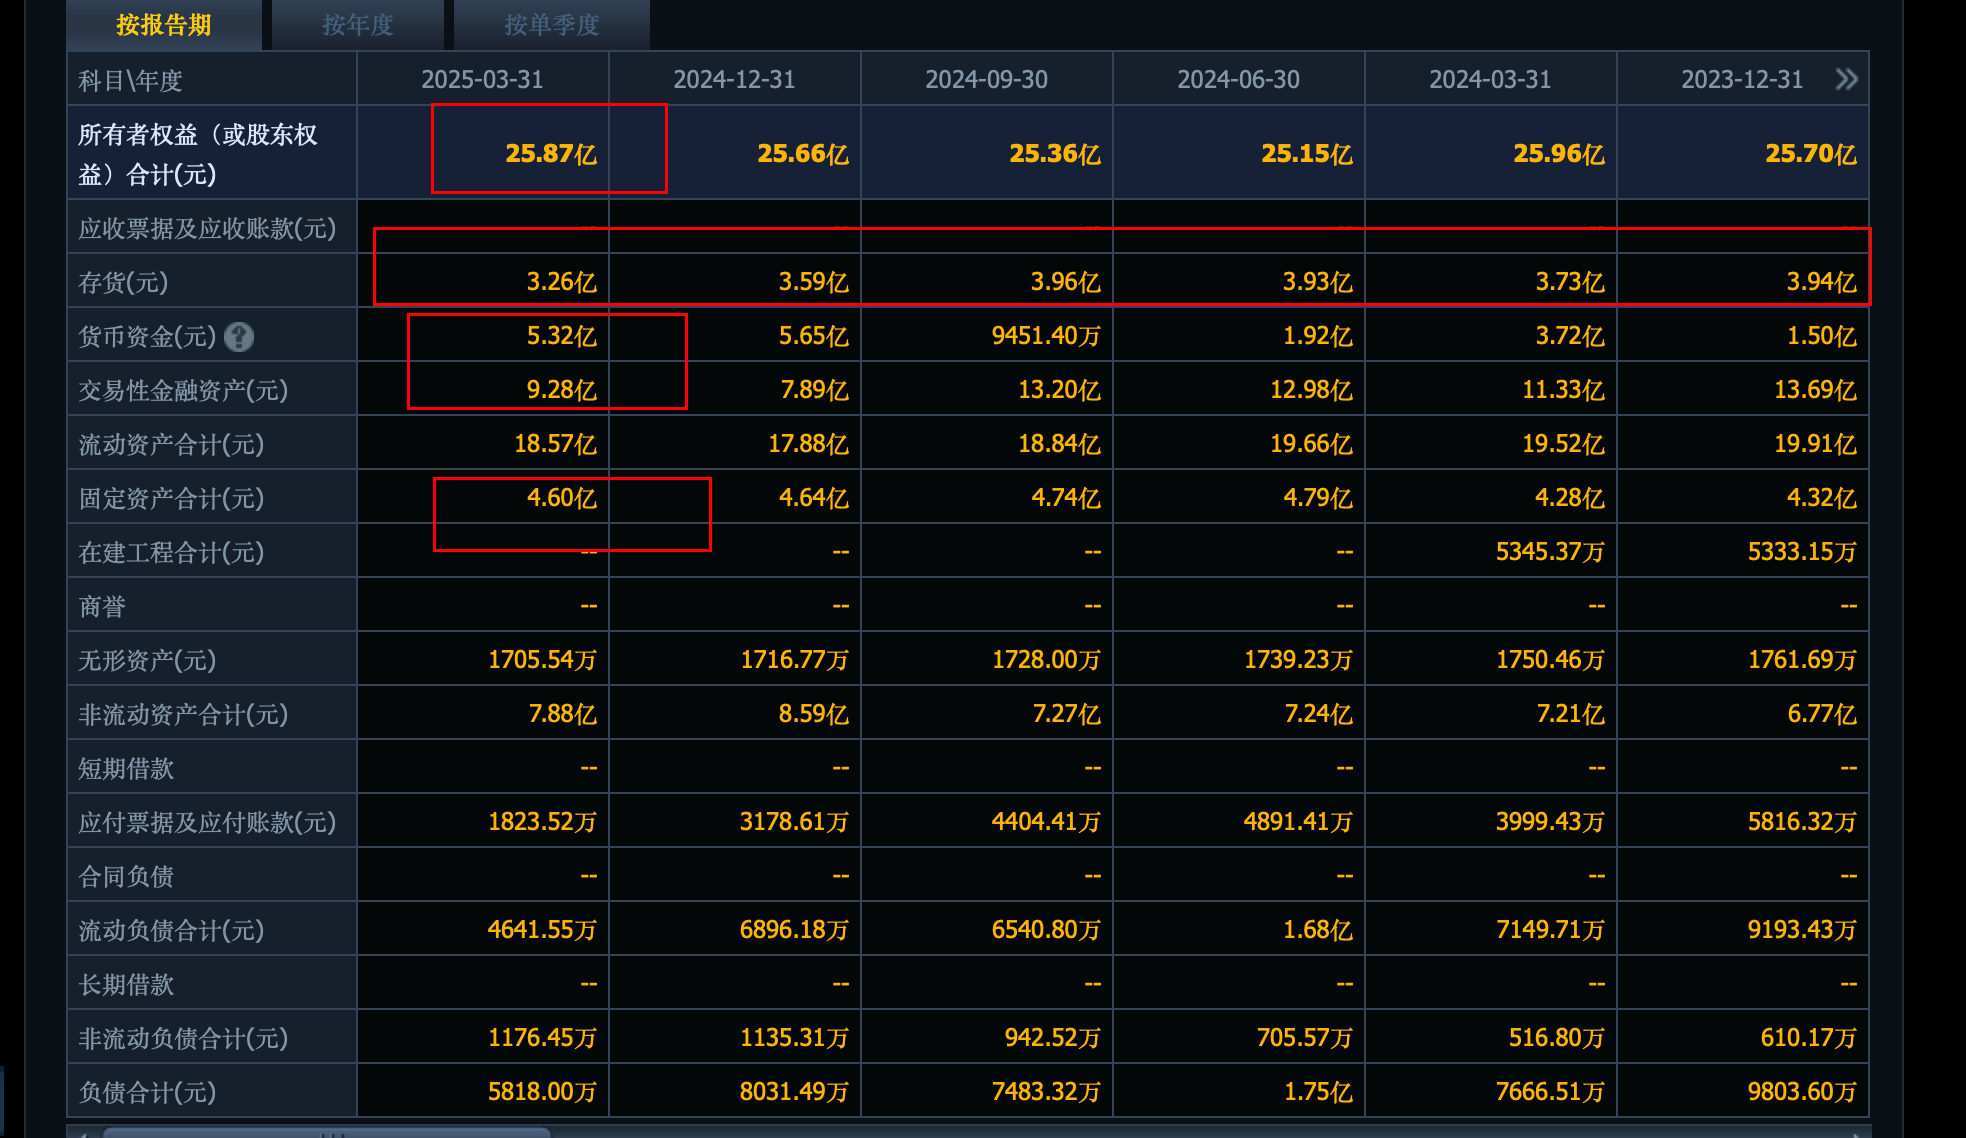Screen dimensions: 1966x1138
Task: Click the trading assets value 9.28亿
Action: coord(562,390)
